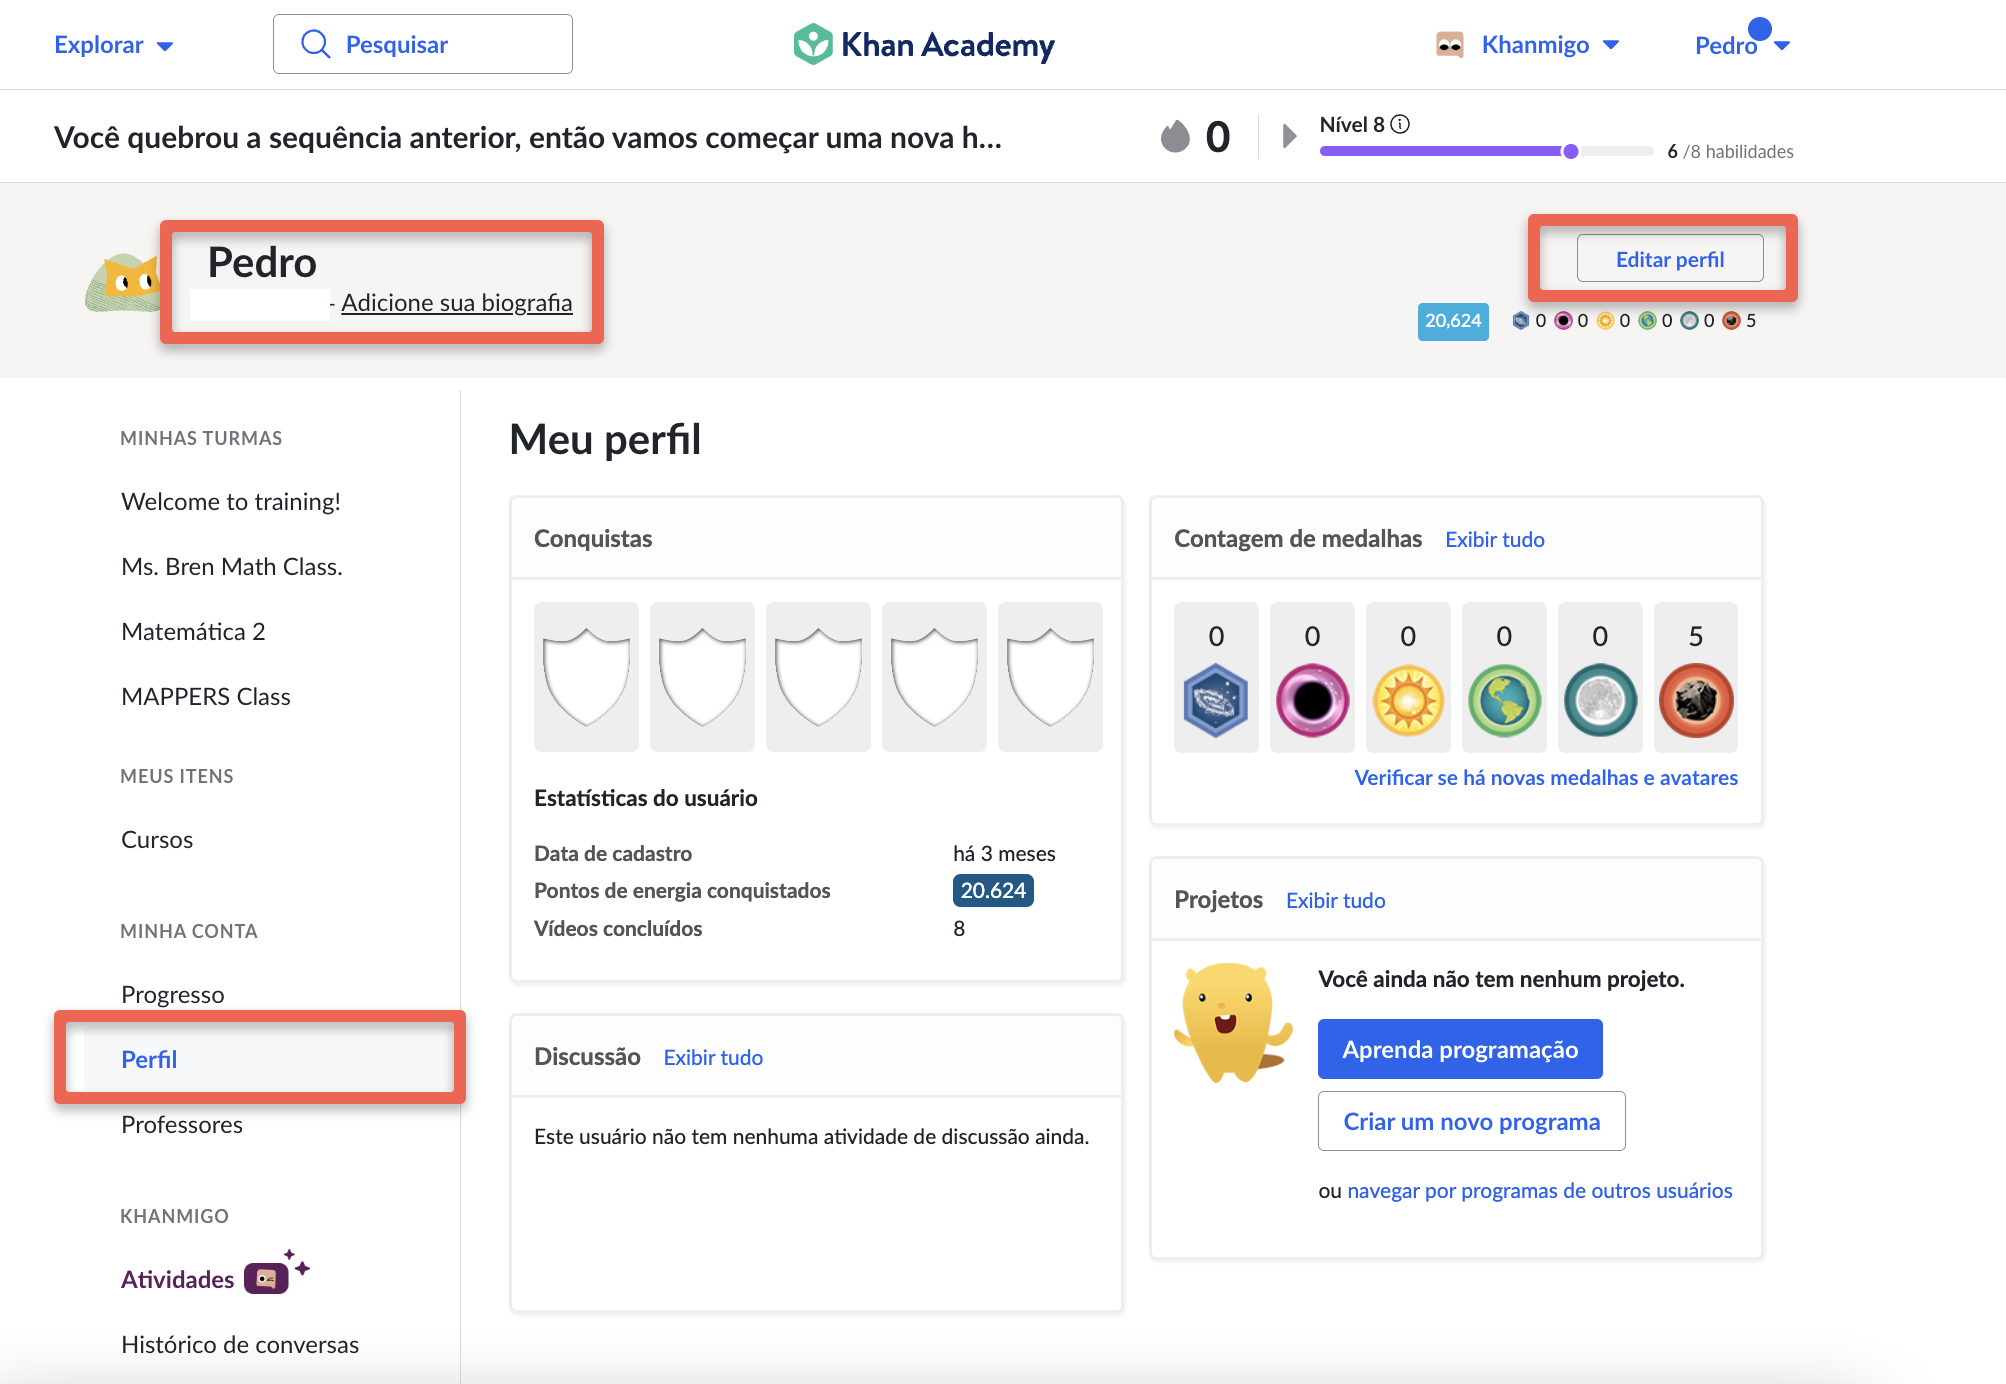Click Criar um novo programa button
This screenshot has height=1384, width=2006.
pyautogui.click(x=1472, y=1121)
